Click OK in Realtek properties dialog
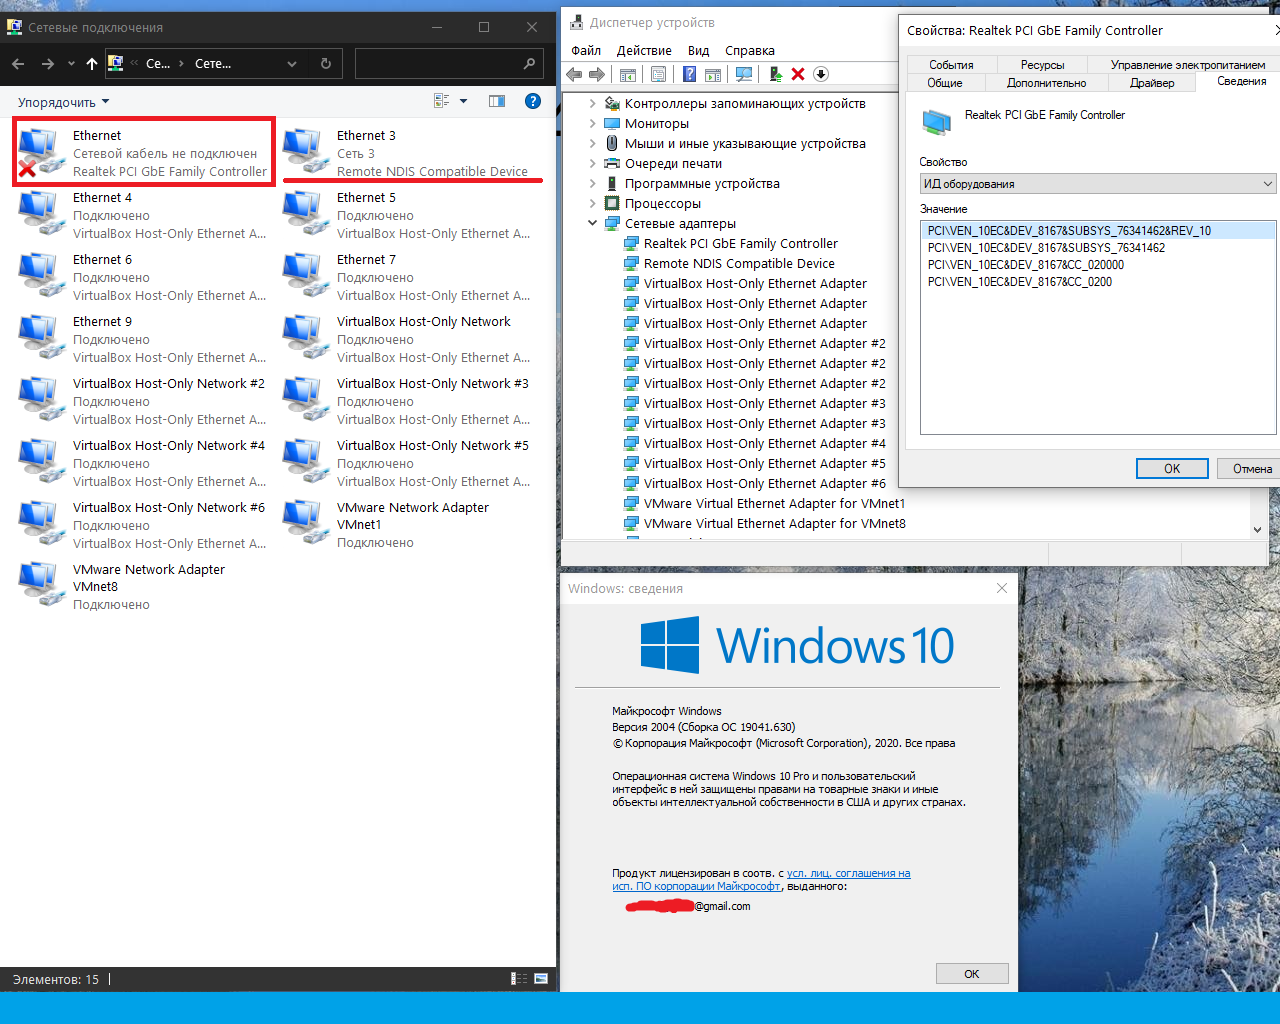The height and width of the screenshot is (1024, 1280). [x=1172, y=468]
